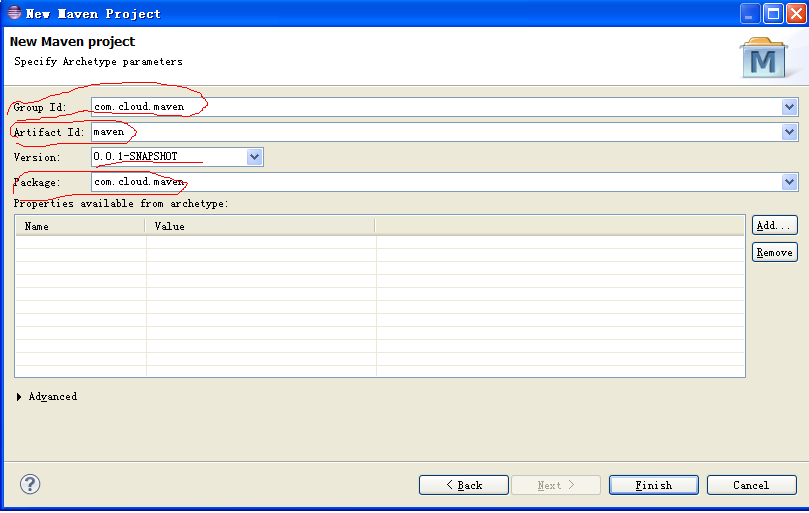Open the dialog help question mark icon
The width and height of the screenshot is (809, 513).
pos(30,484)
